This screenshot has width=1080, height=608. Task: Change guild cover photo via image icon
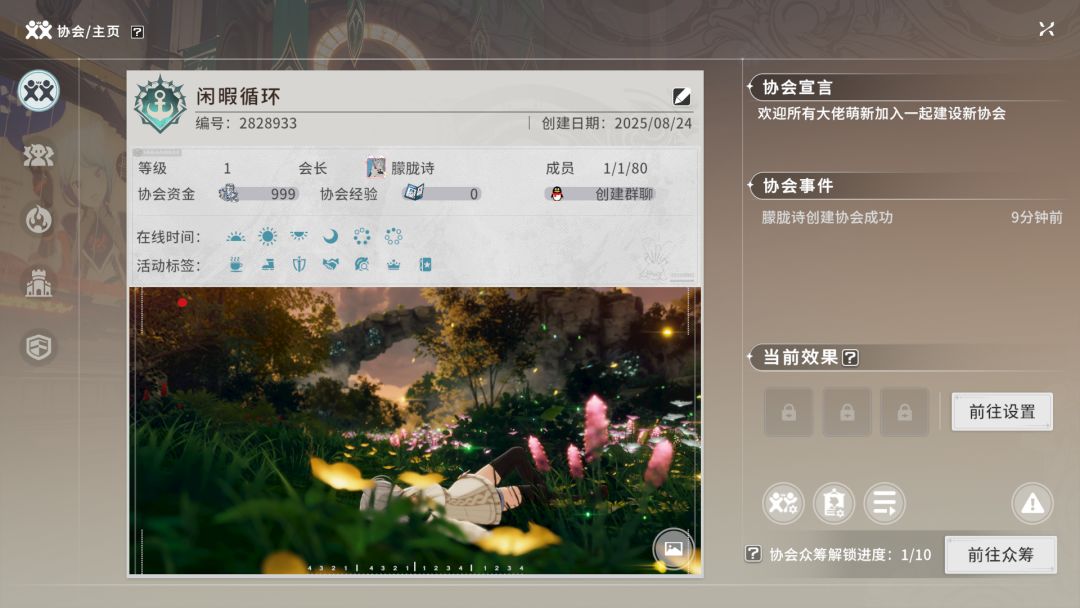pos(673,549)
